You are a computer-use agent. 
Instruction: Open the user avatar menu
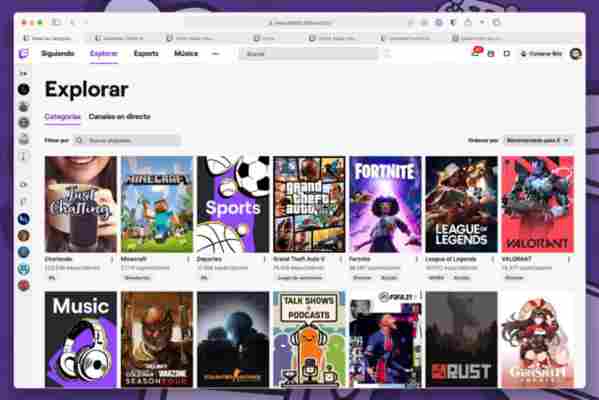(x=576, y=53)
